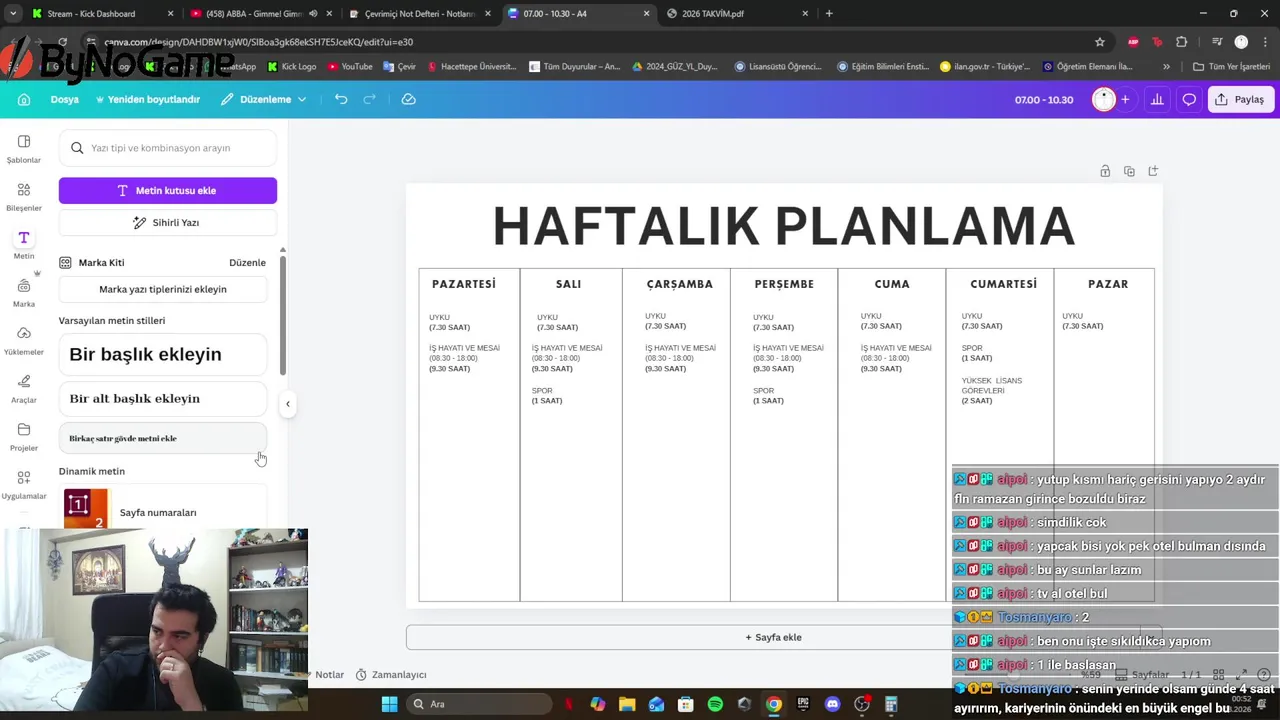Select the SALI column header

tap(568, 284)
